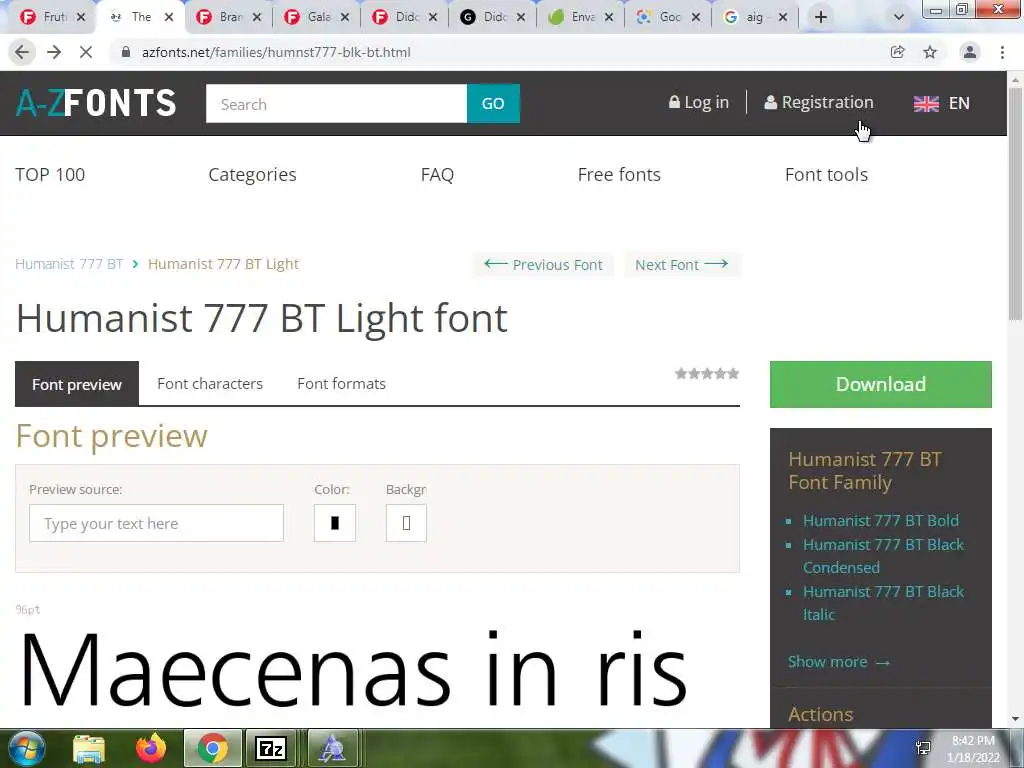Open the EN language selector

click(941, 103)
